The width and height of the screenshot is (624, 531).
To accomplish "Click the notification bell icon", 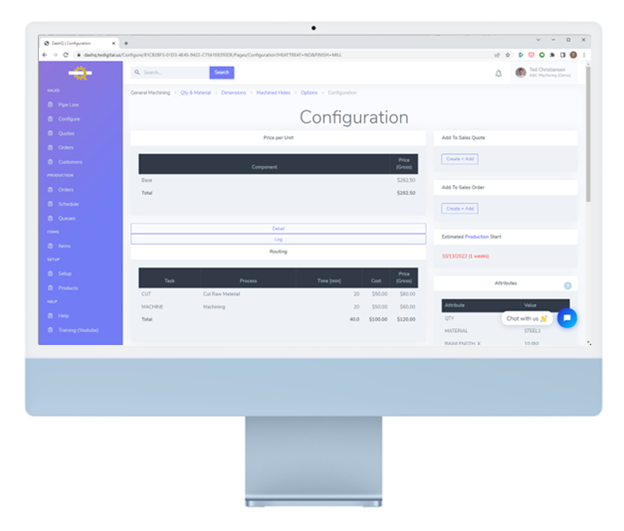I will point(499,73).
